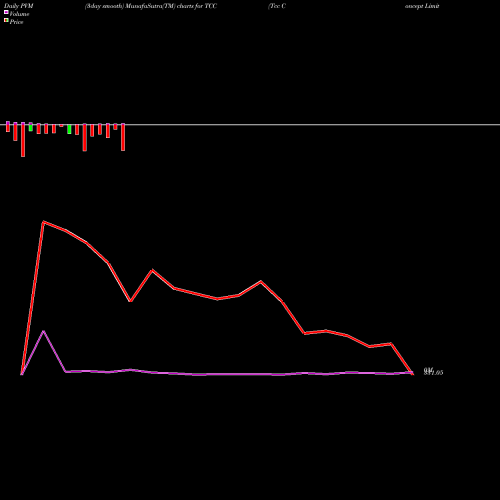Click the peak of the purple volume line
The height and width of the screenshot is (500, 500).
point(43,331)
